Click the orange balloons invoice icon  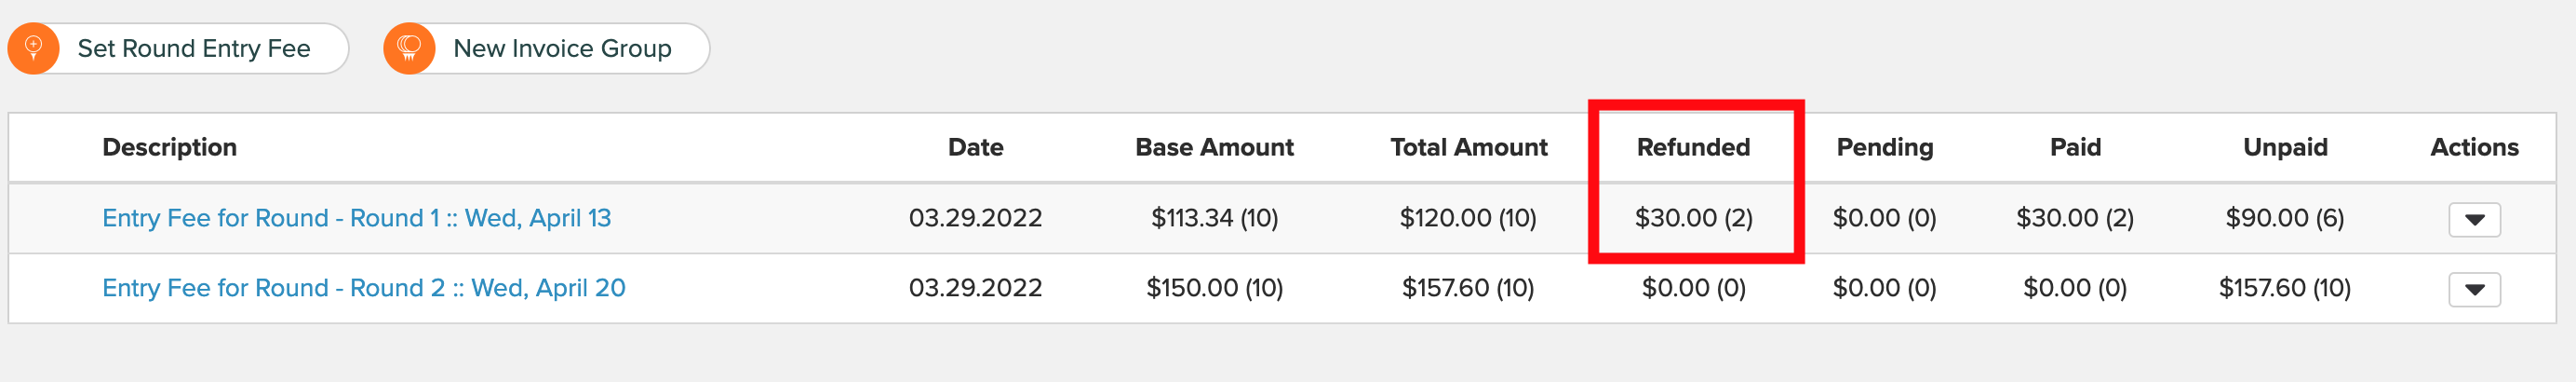pos(409,48)
